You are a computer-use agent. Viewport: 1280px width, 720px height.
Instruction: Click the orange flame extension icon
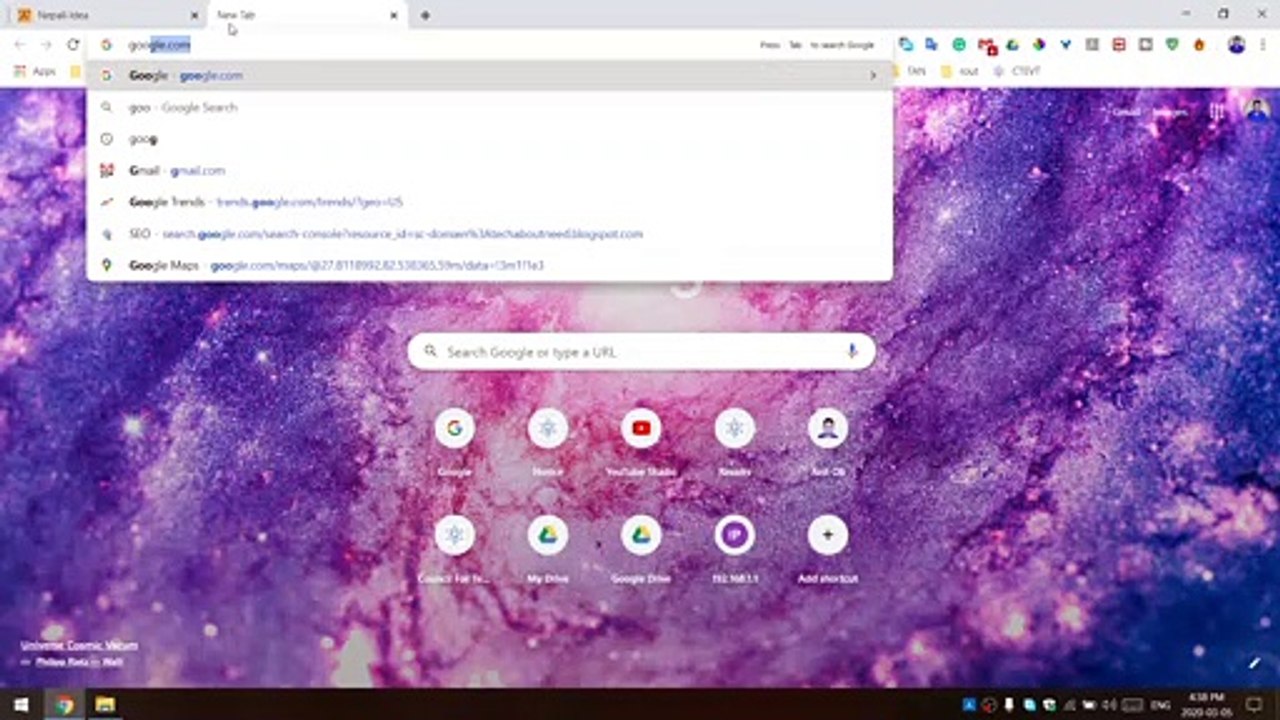coord(1199,45)
